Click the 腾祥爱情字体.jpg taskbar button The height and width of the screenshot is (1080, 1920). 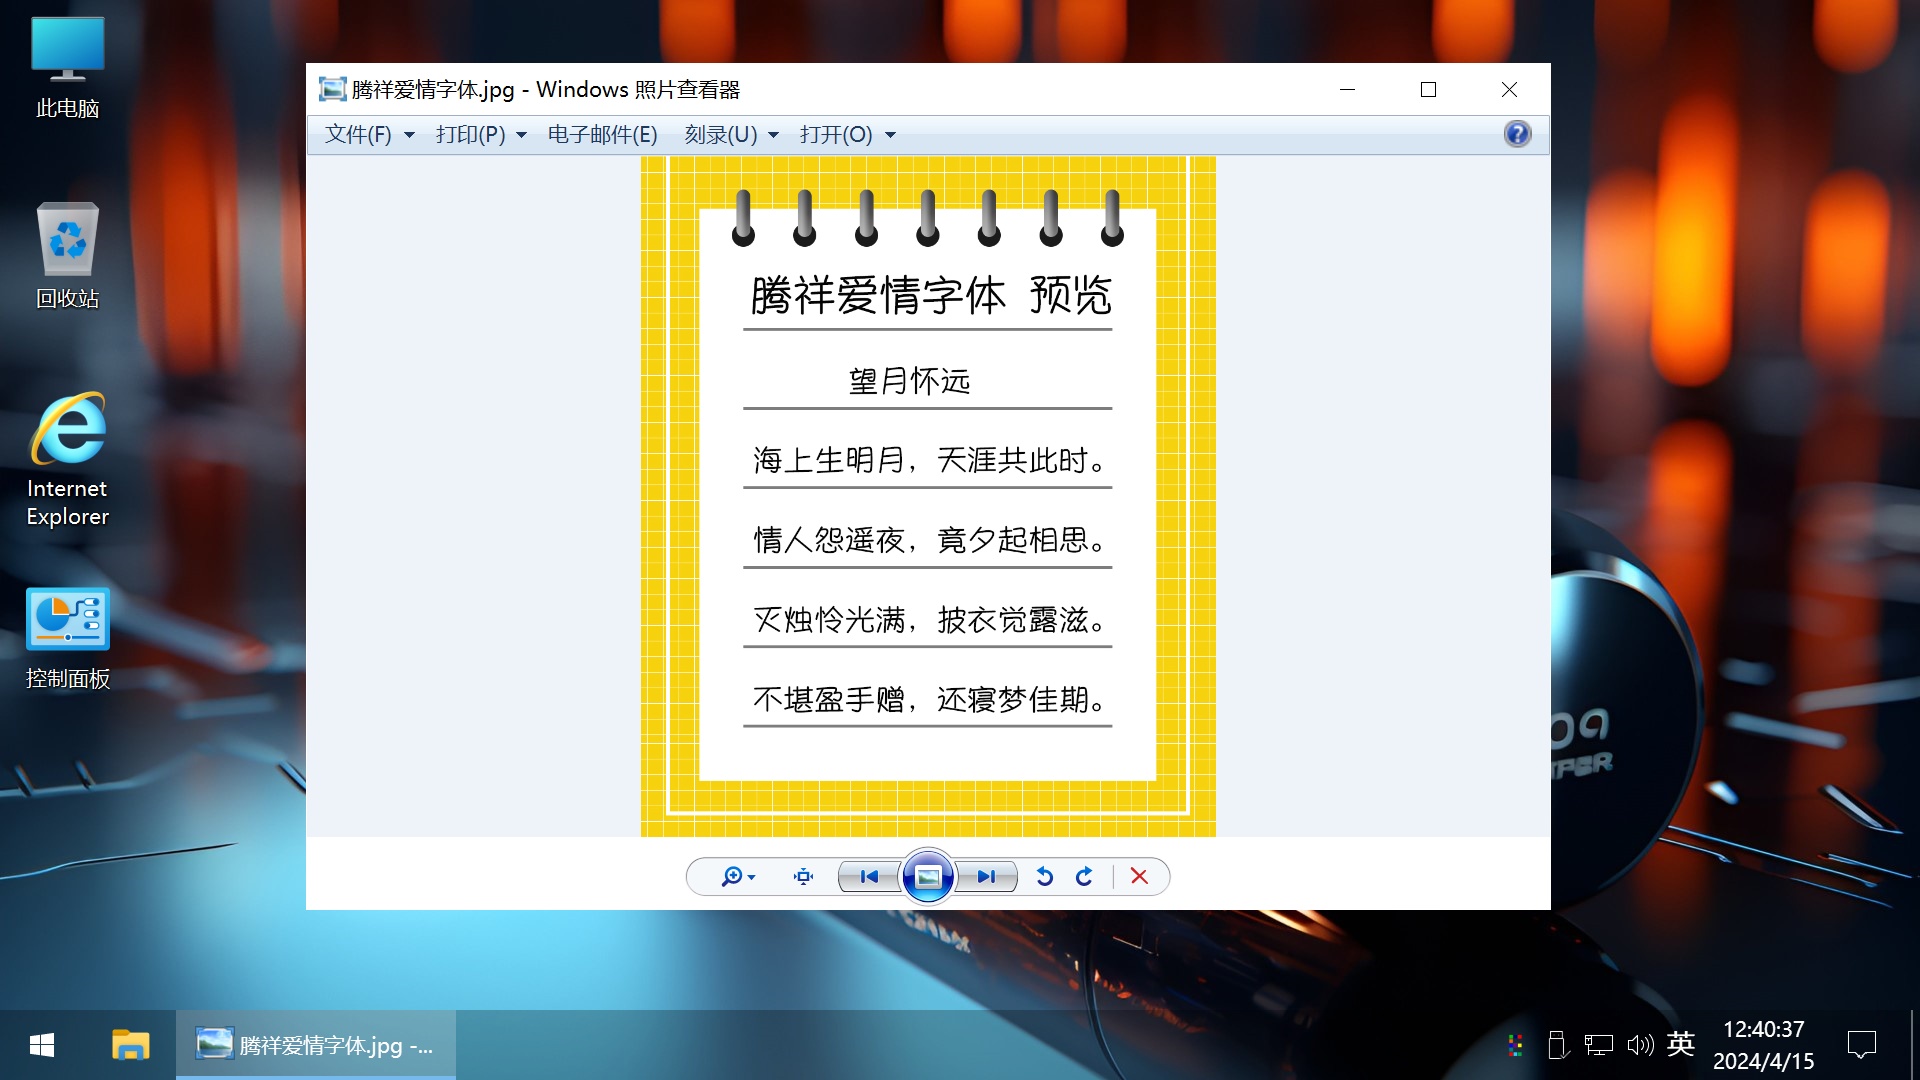316,1045
